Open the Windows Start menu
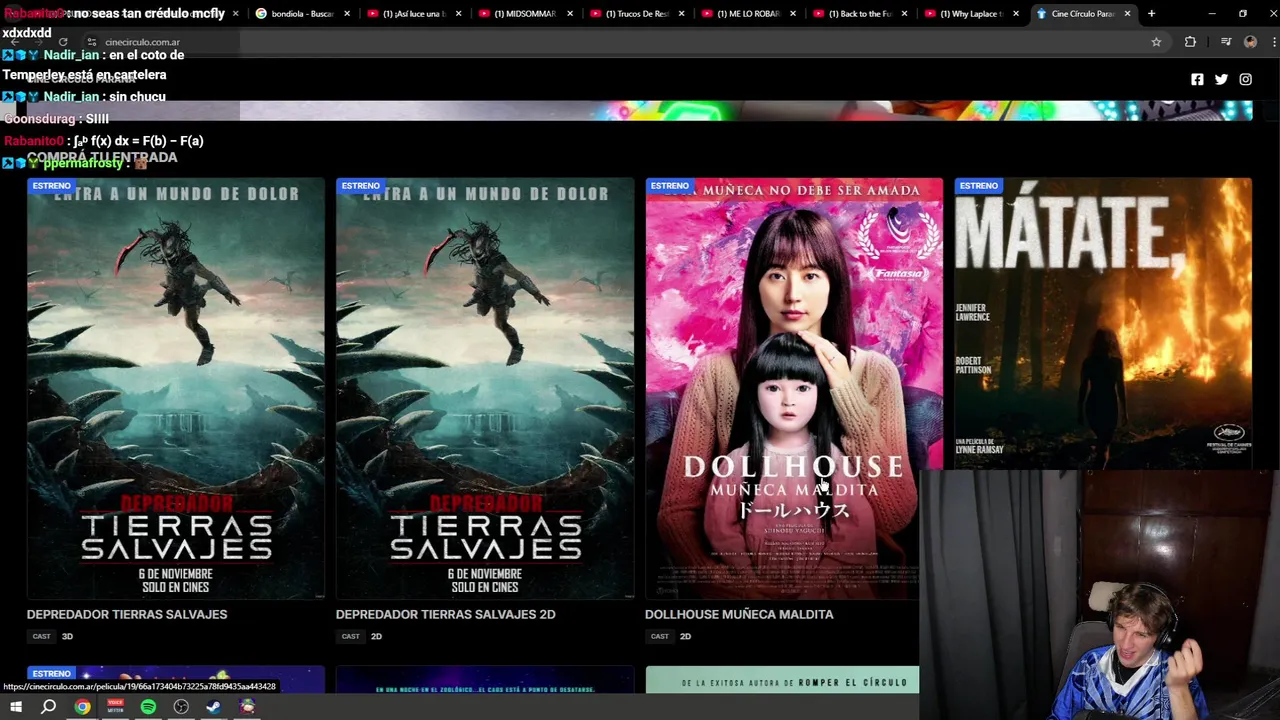This screenshot has height=720, width=1280. (16, 707)
